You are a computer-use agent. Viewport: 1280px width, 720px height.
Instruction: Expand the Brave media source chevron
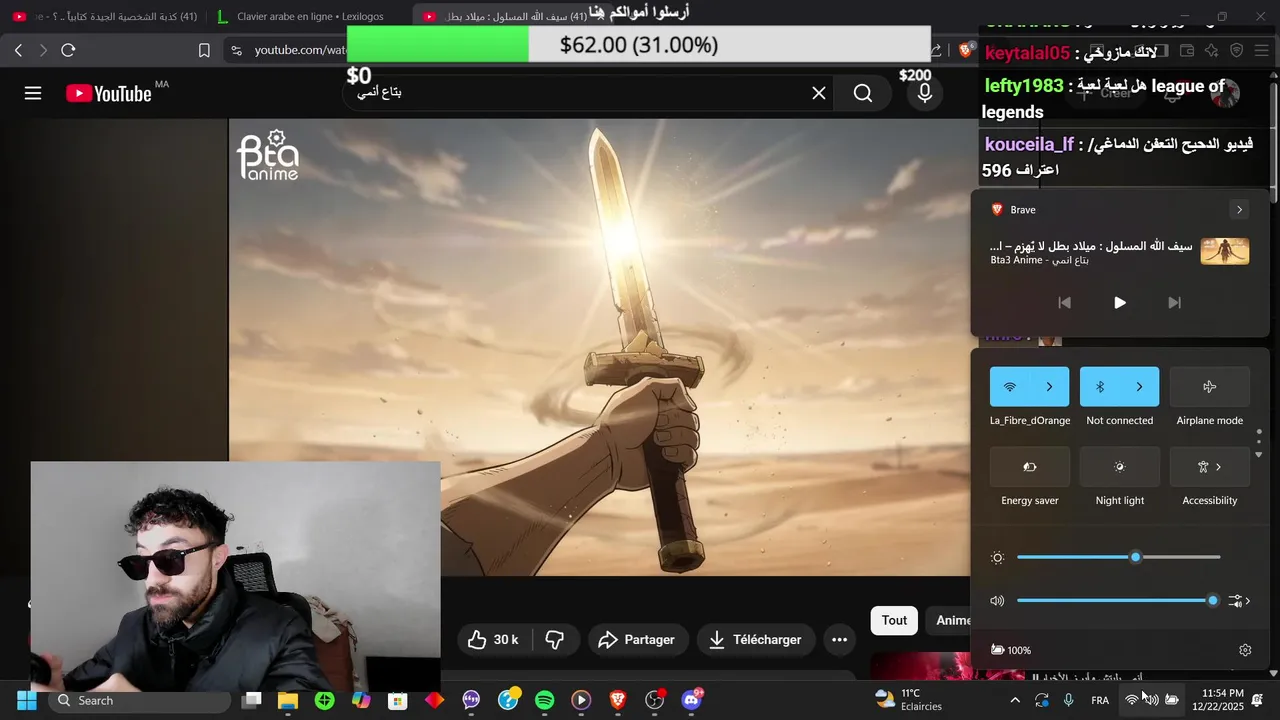[x=1239, y=210]
